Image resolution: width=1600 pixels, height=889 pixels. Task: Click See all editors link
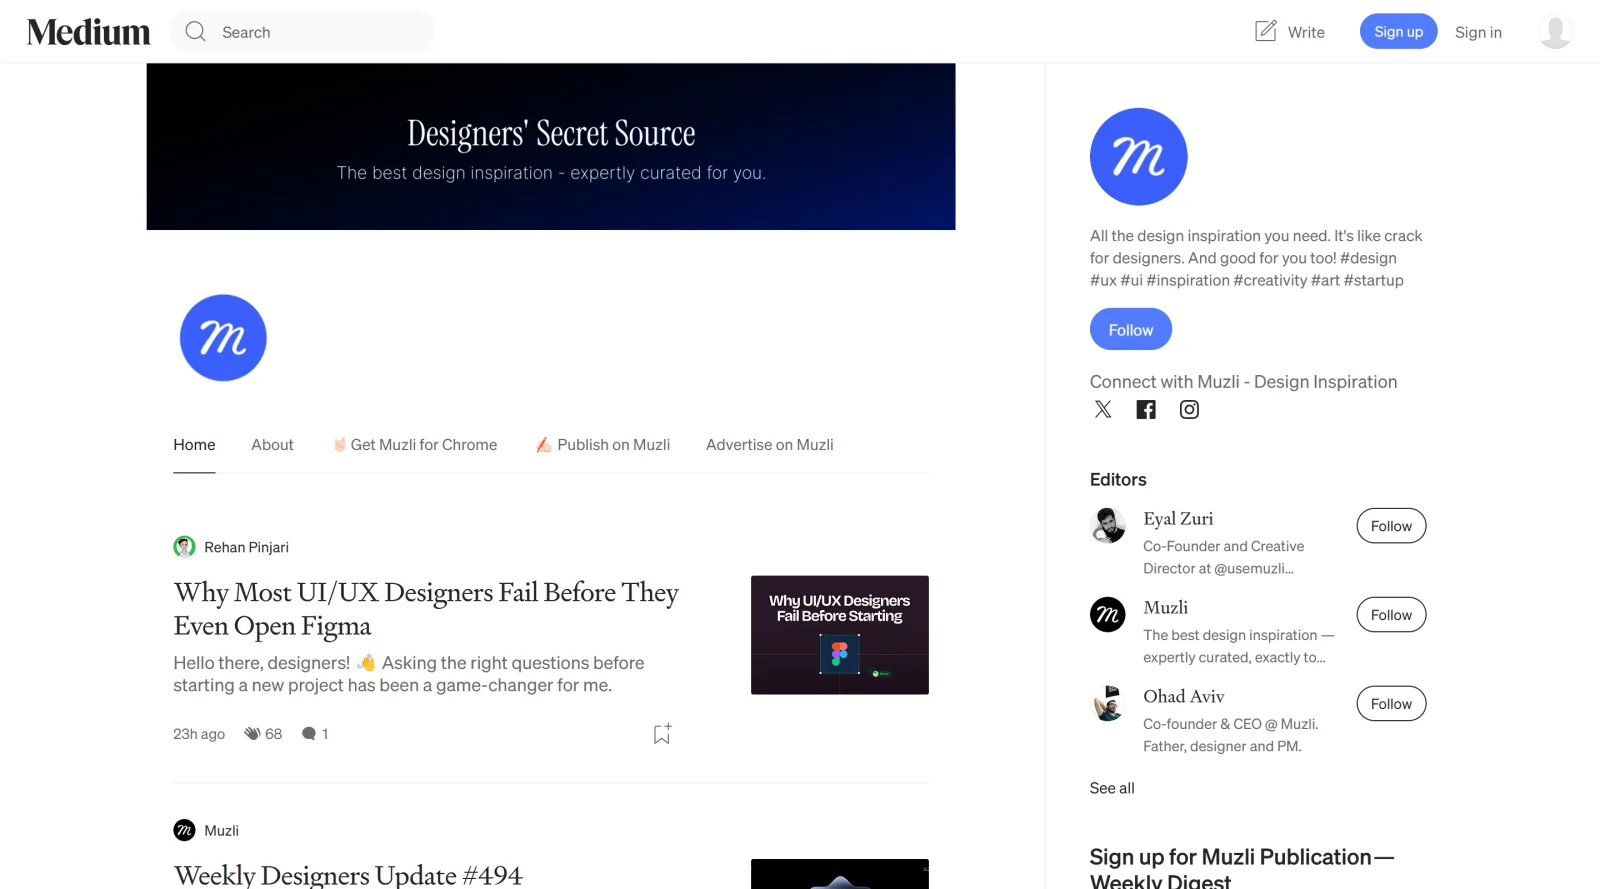1112,788
